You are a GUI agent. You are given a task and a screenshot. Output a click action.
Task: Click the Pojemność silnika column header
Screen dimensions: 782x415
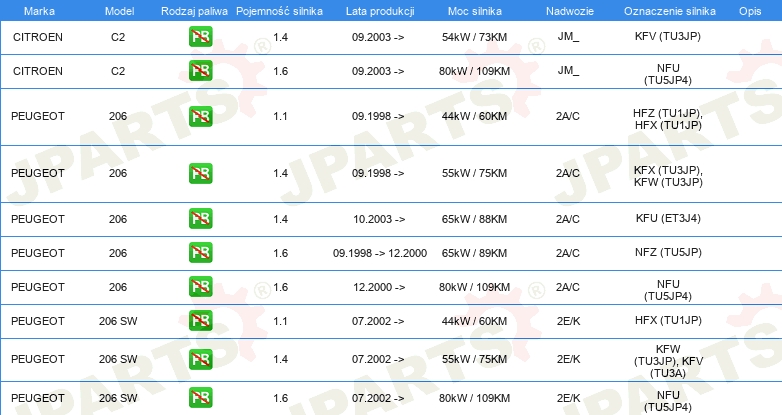(279, 11)
